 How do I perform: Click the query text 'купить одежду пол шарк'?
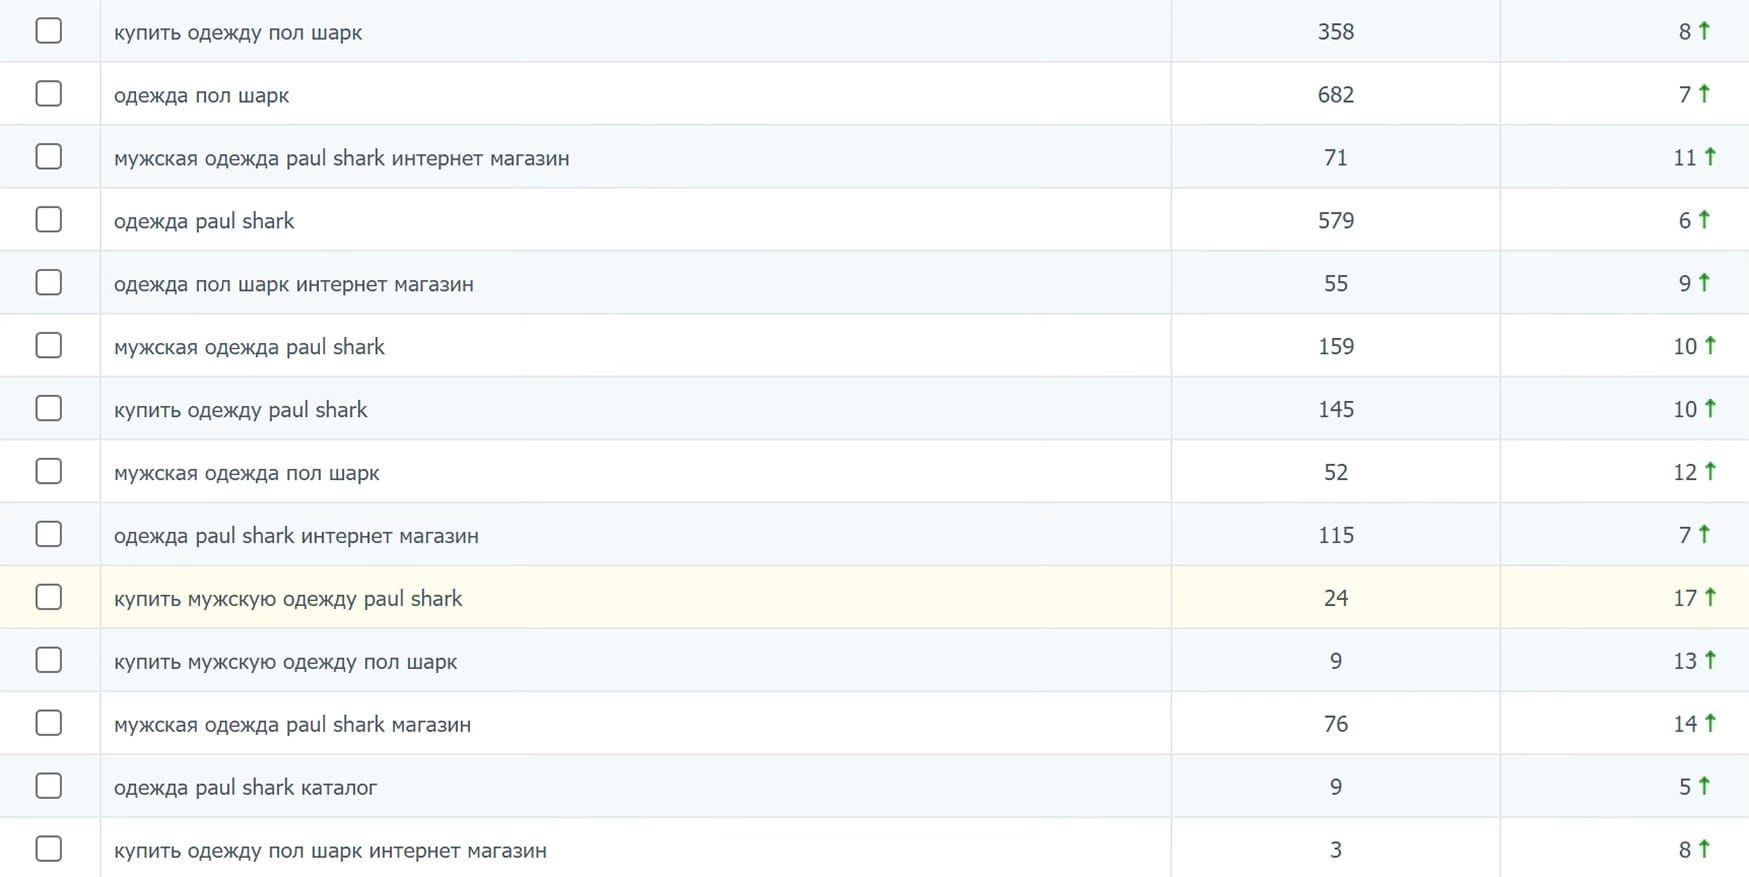(x=238, y=32)
